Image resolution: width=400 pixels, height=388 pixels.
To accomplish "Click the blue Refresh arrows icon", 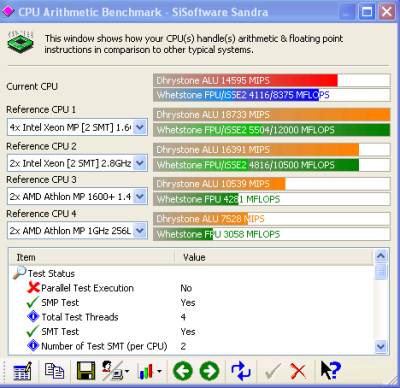I will [241, 371].
